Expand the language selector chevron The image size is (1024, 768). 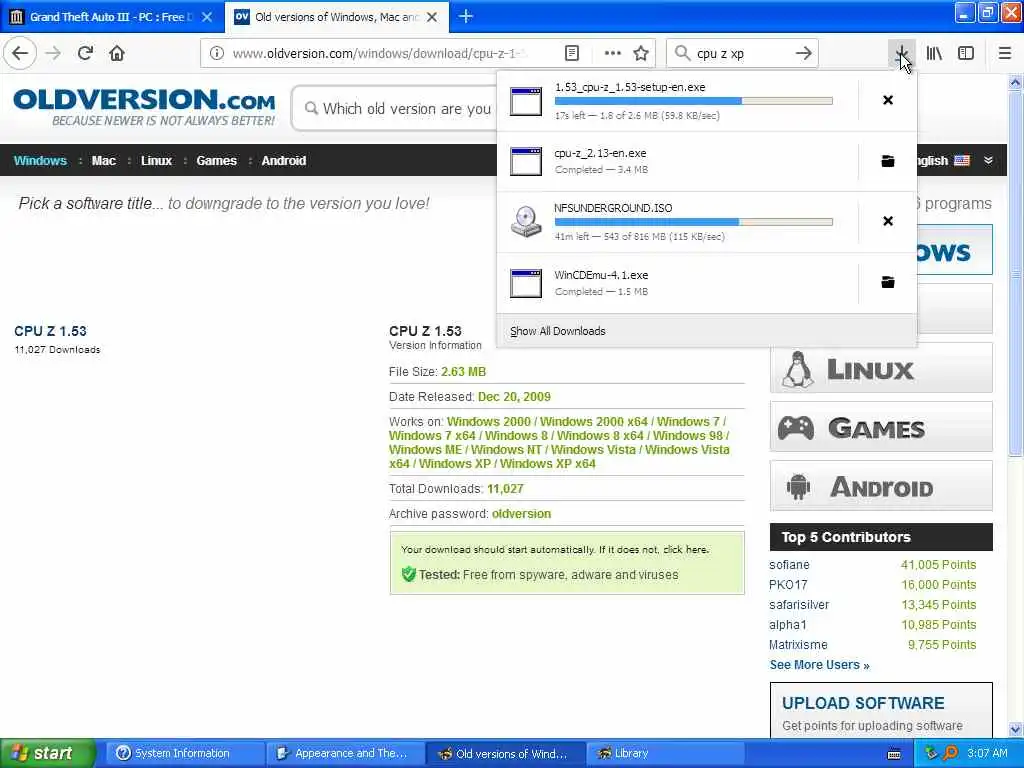(988, 160)
